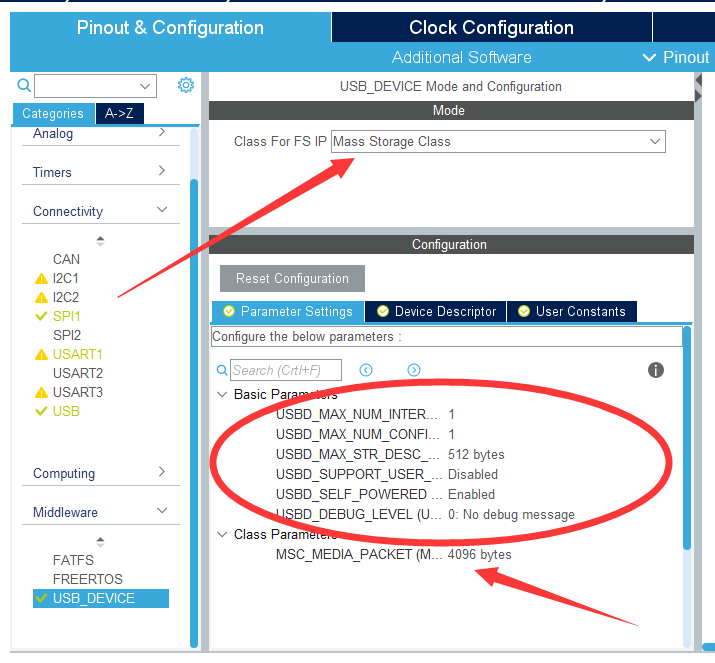Select the A->Z tab
Viewport: 715px width, 663px height.
pos(119,113)
